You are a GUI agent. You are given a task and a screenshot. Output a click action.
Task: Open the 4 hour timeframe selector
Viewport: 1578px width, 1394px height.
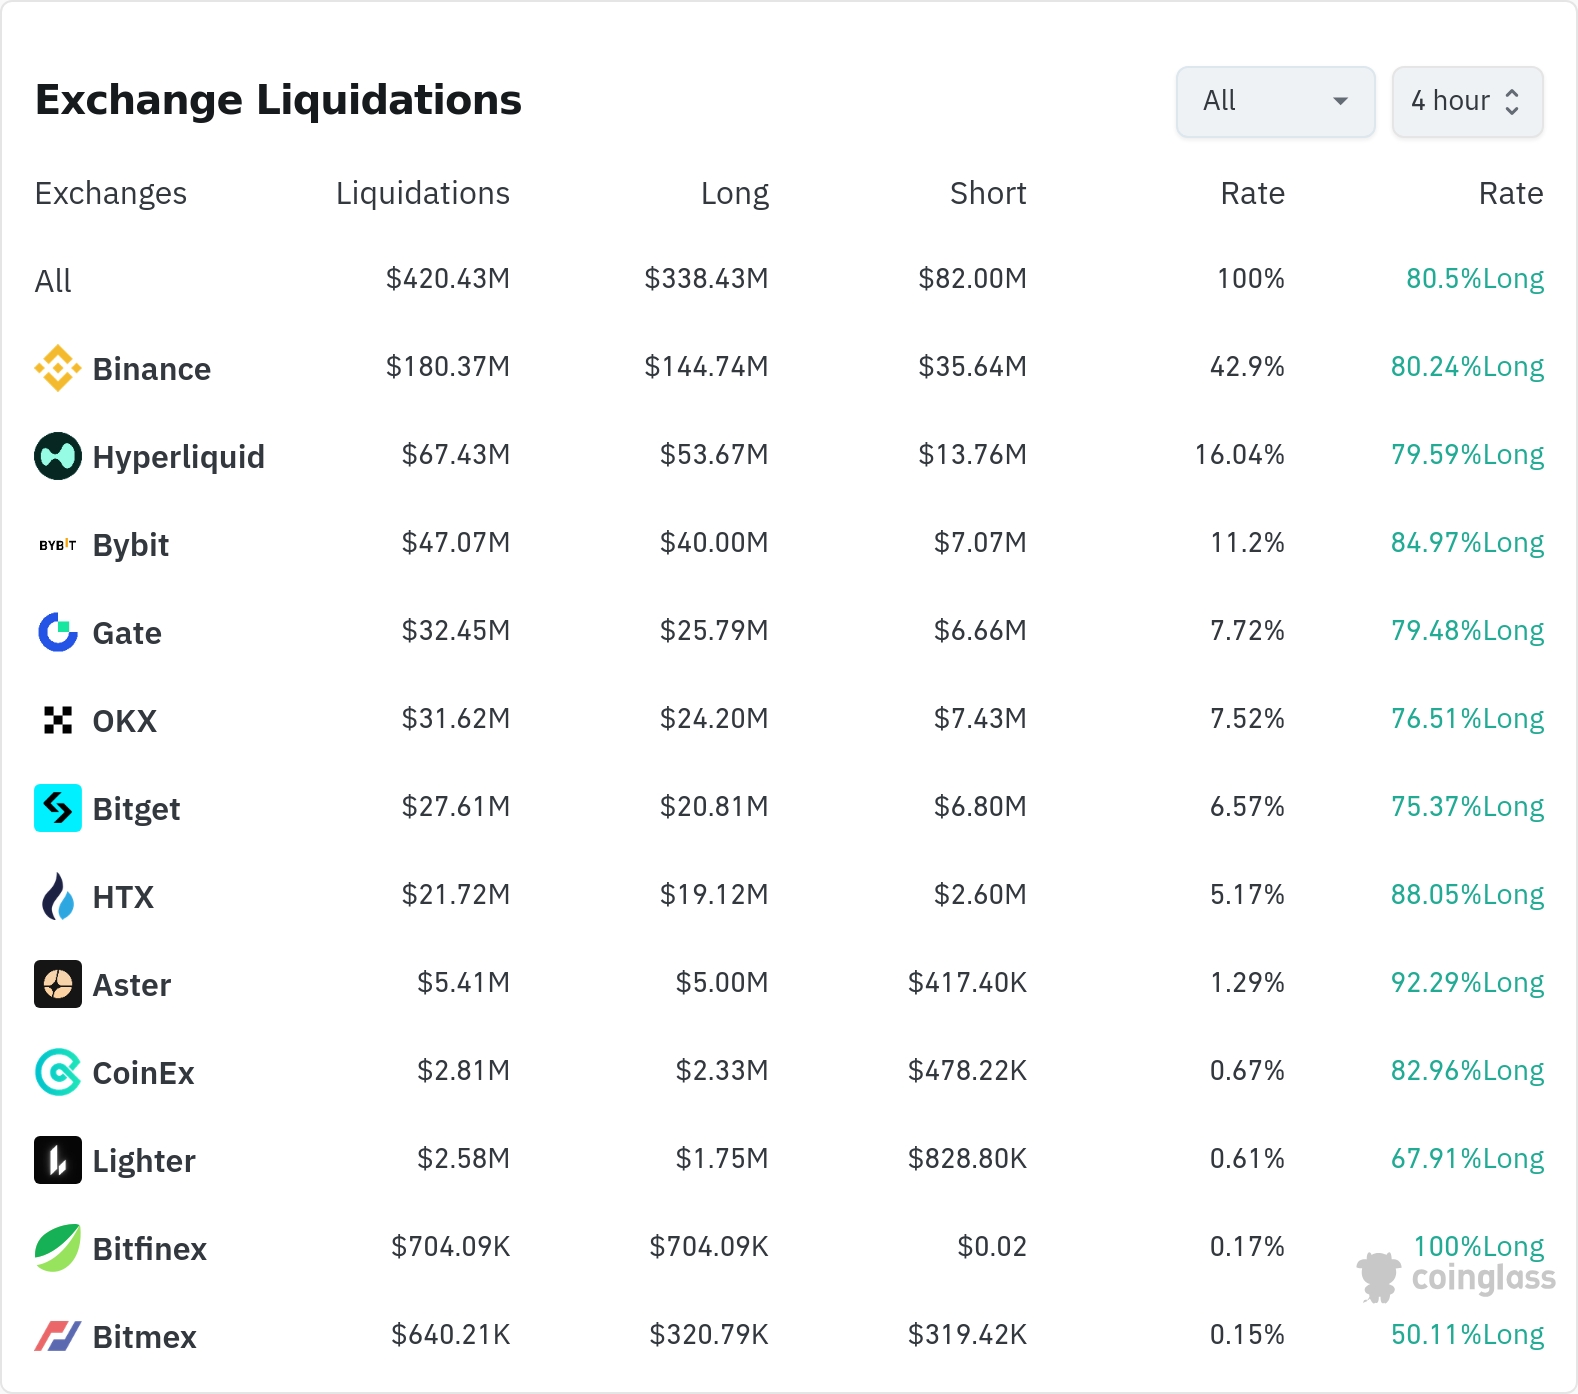(x=1467, y=101)
